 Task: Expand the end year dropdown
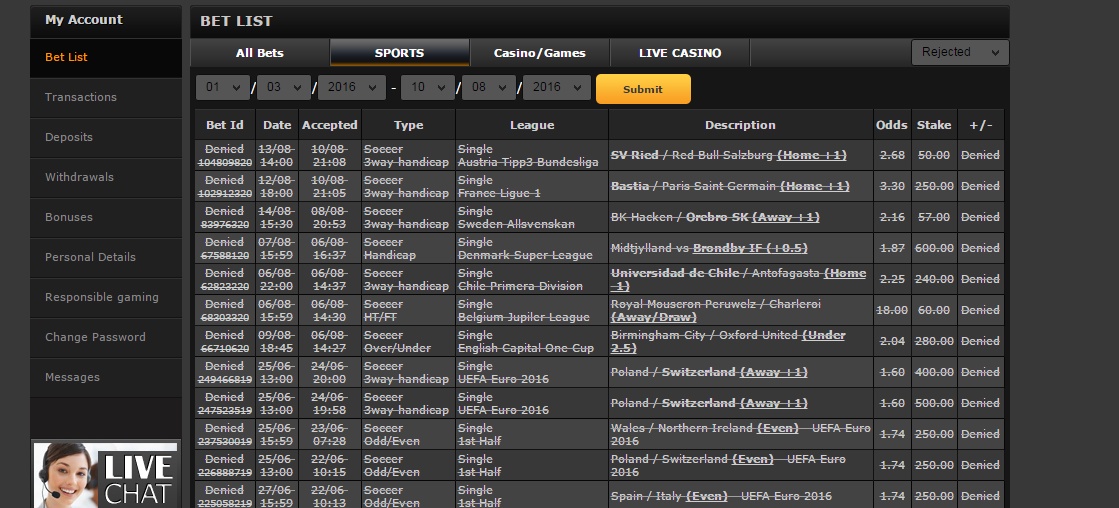pyautogui.click(x=557, y=87)
